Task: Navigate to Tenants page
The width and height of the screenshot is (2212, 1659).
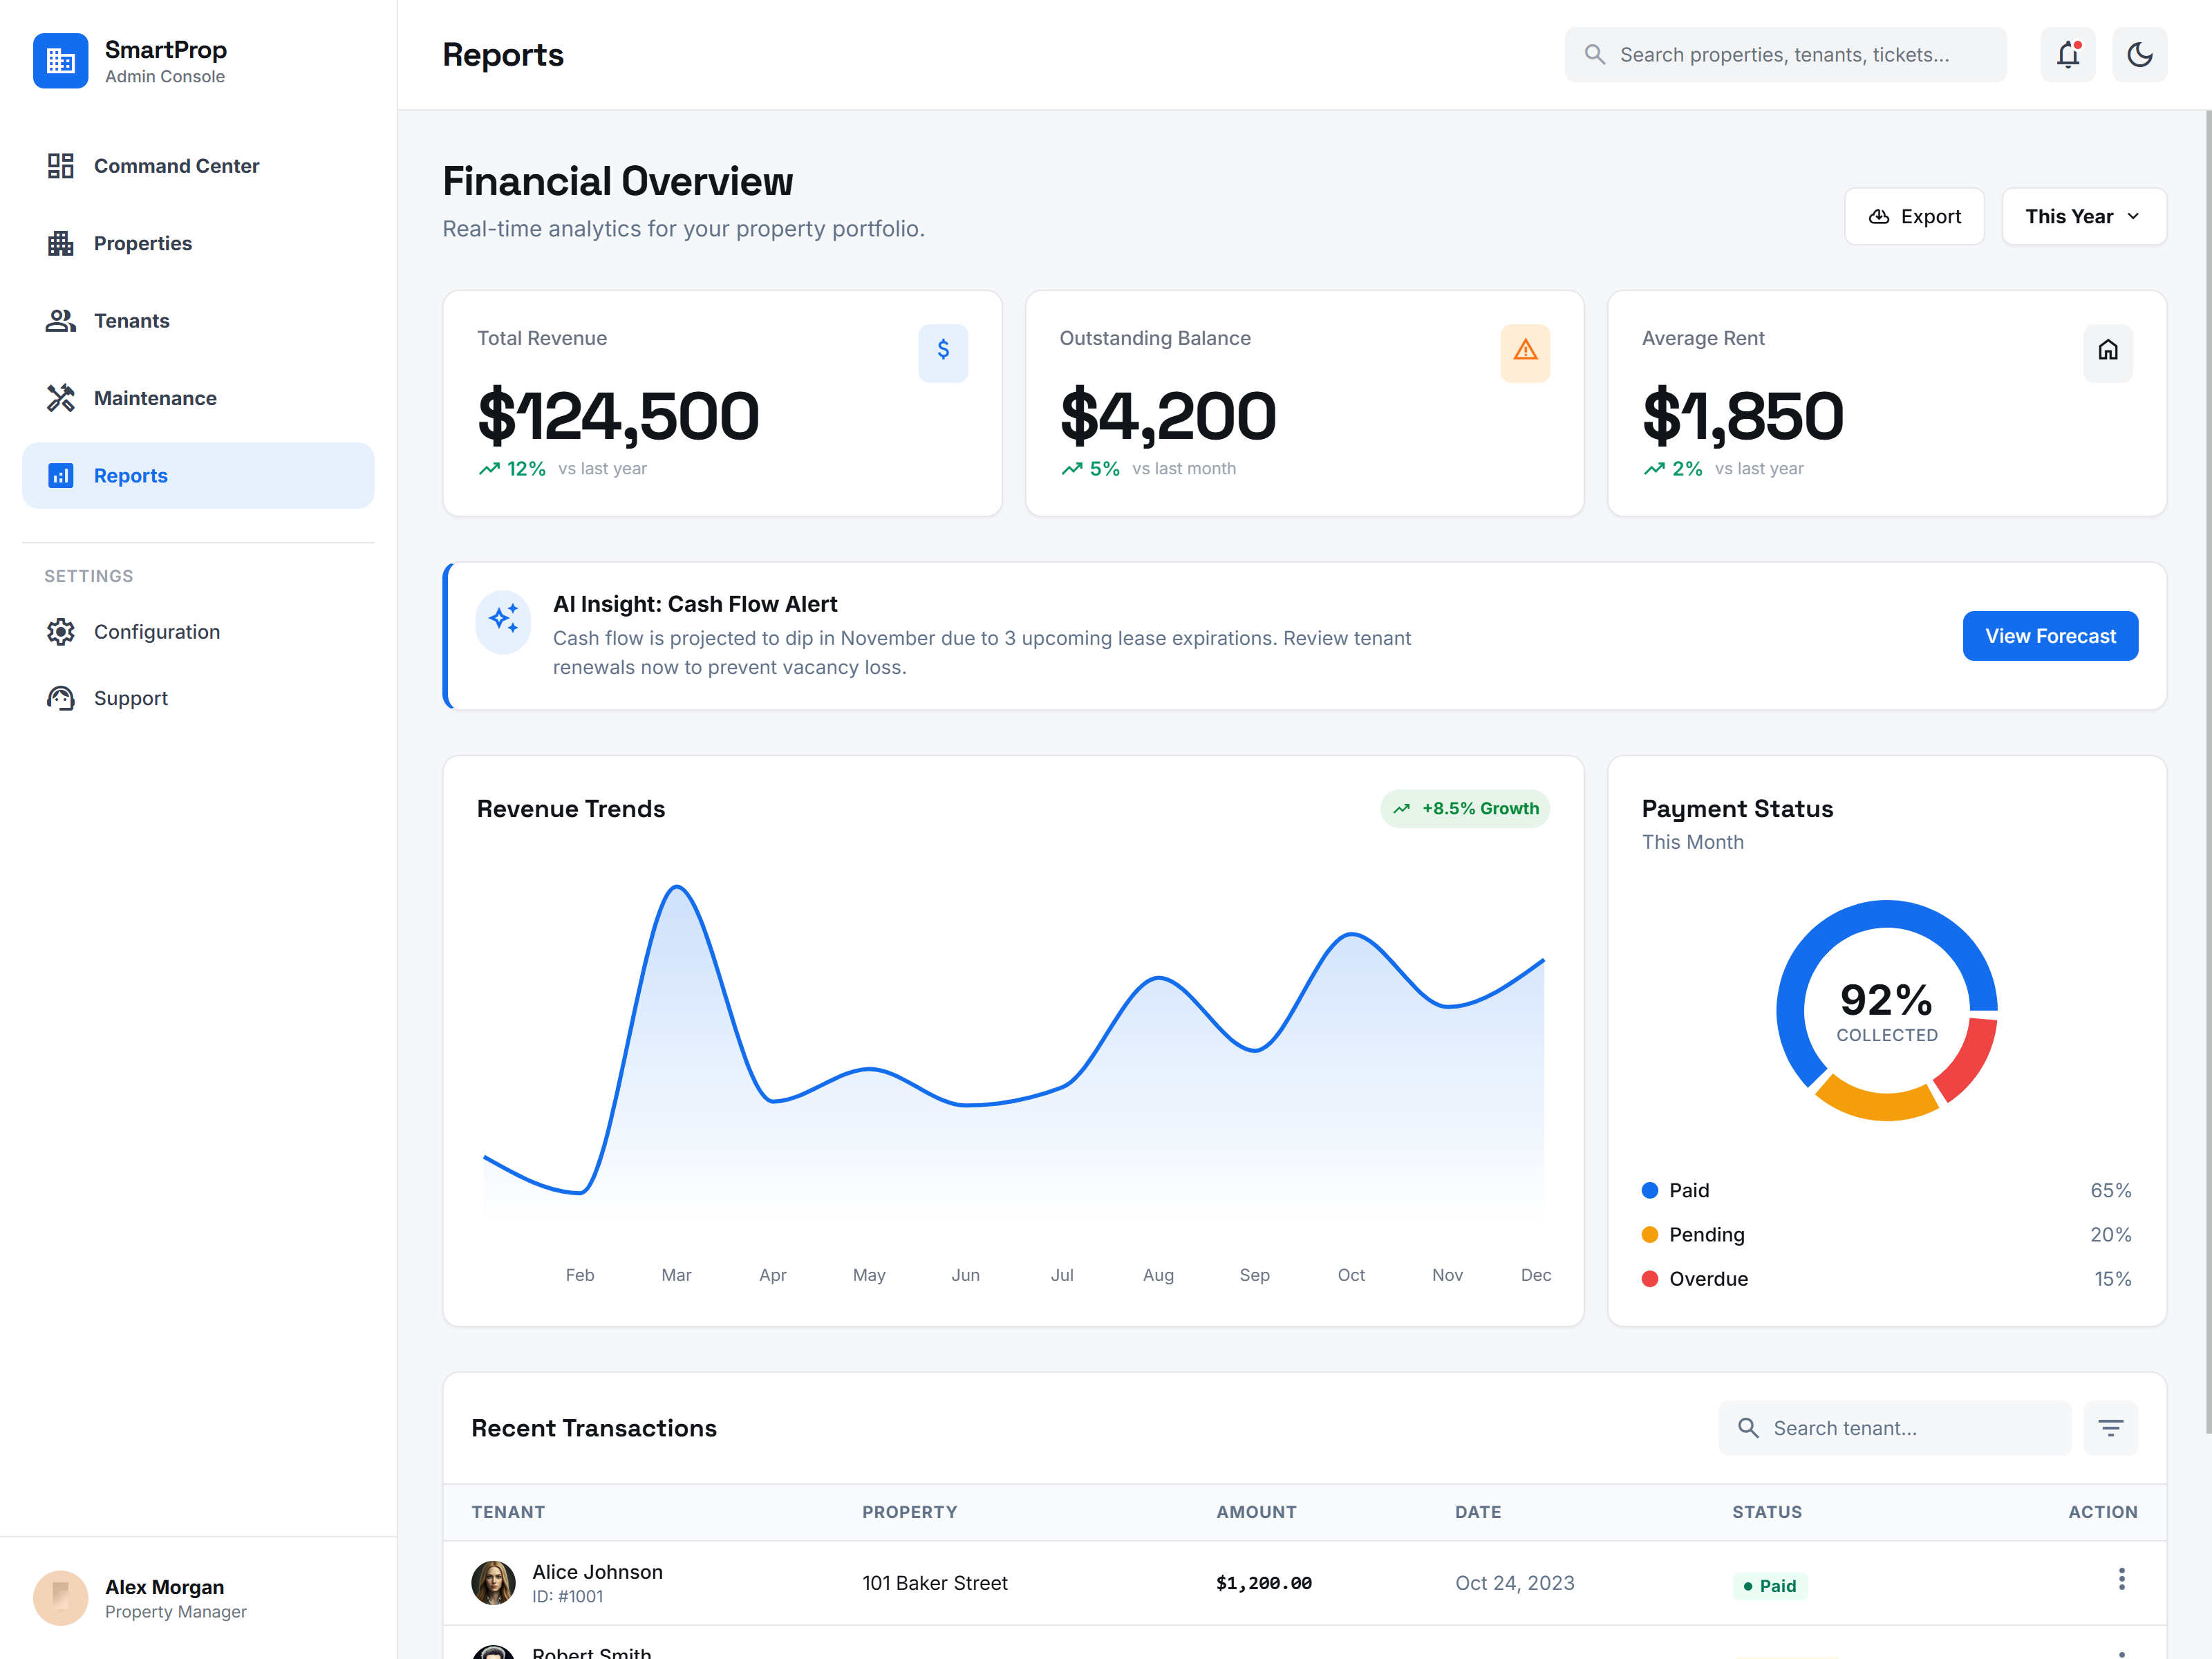Action: click(x=131, y=321)
